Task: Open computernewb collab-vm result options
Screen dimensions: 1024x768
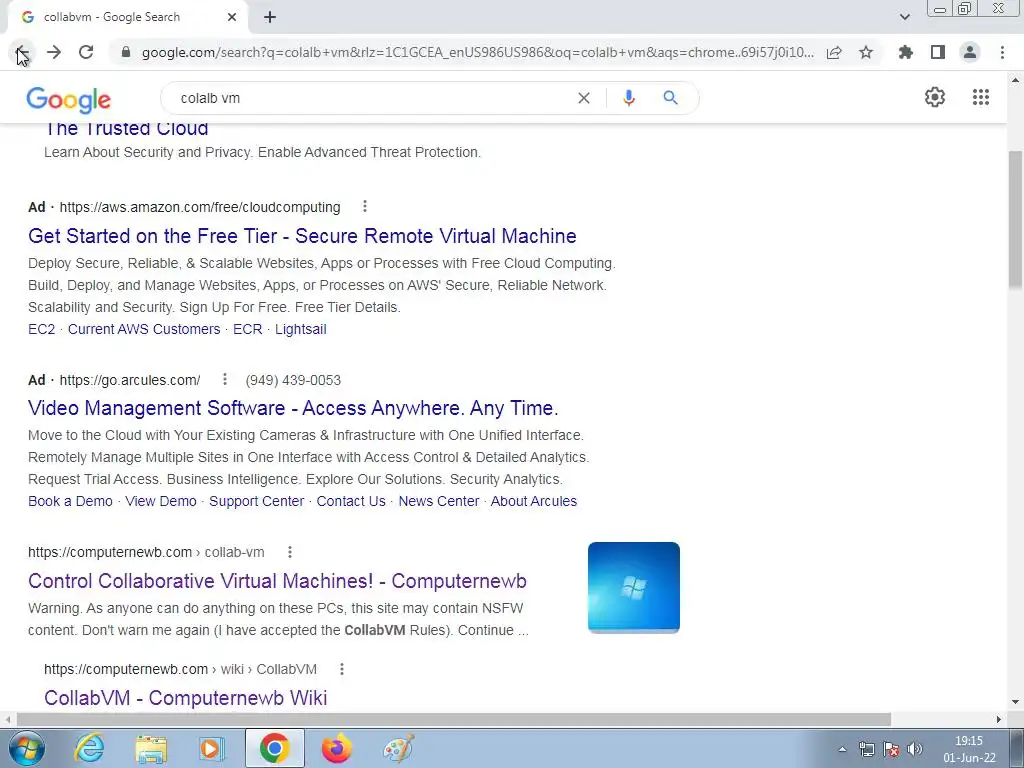Action: coord(290,552)
